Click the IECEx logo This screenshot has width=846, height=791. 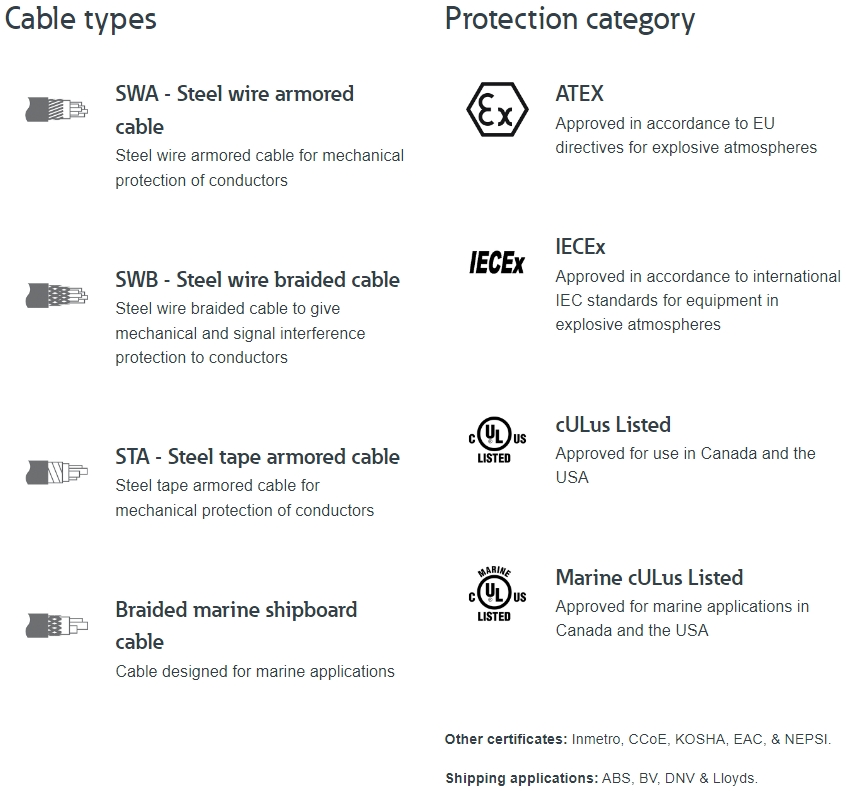(497, 263)
